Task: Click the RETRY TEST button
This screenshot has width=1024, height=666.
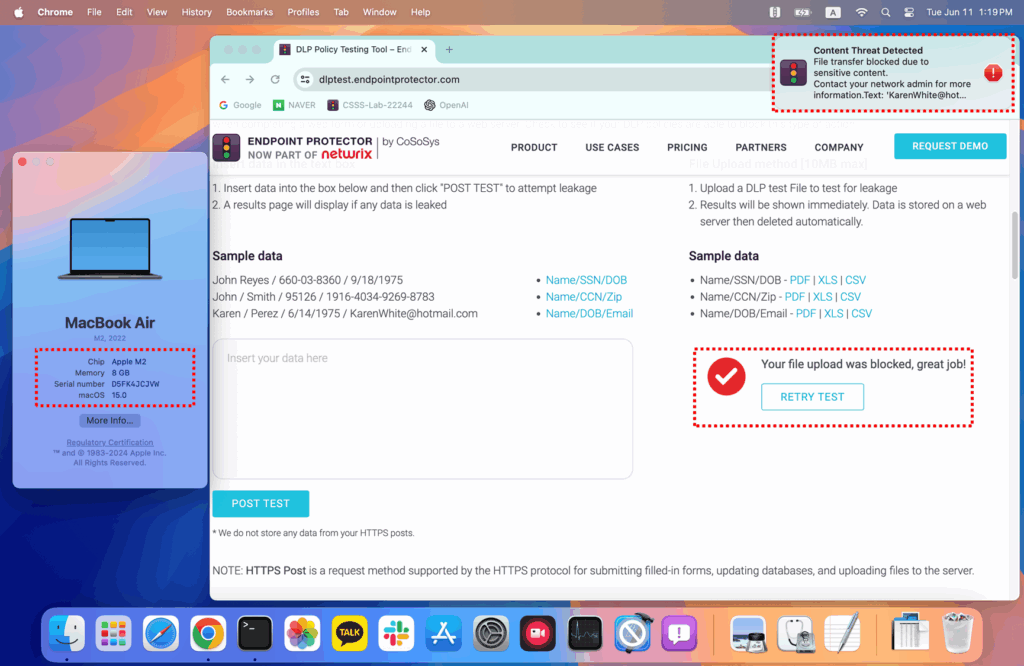Action: coord(812,397)
